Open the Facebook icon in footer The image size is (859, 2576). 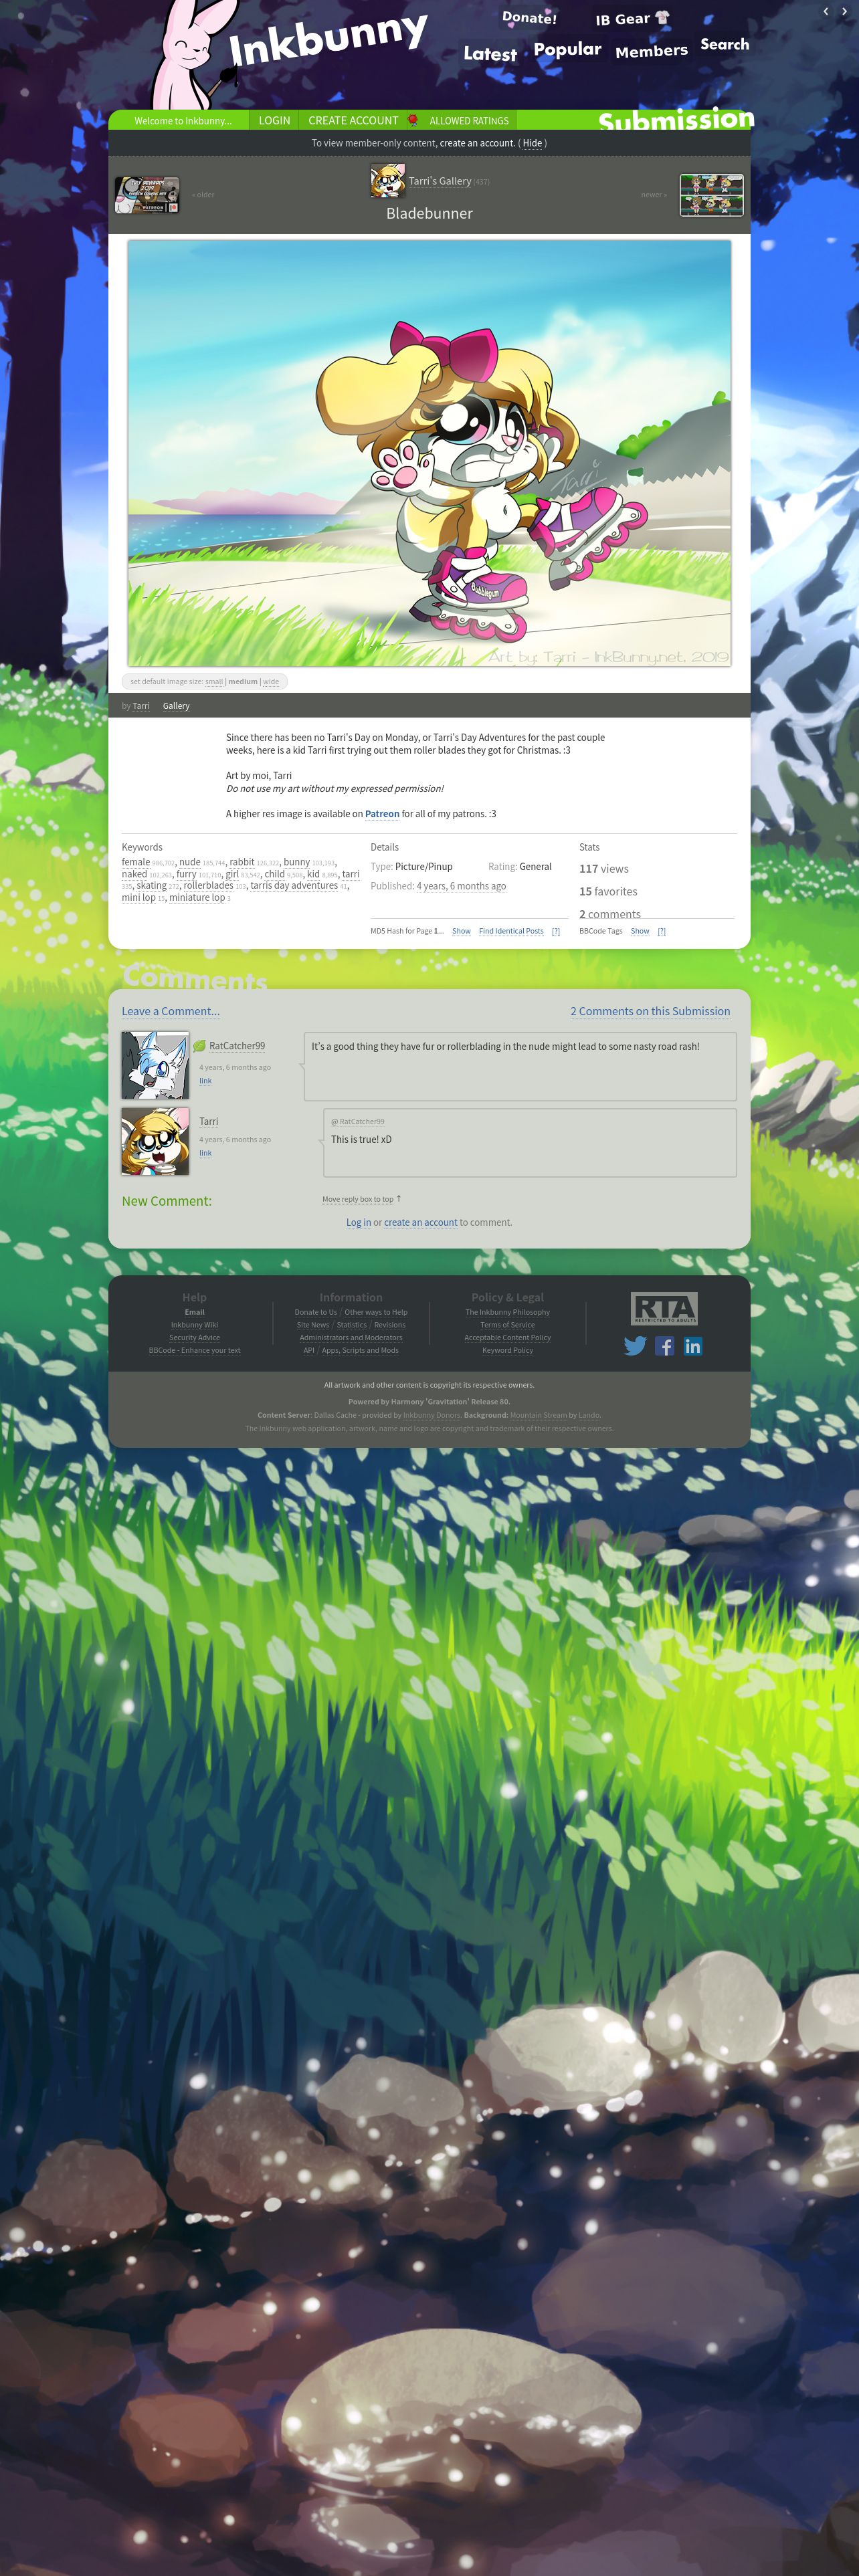click(664, 1346)
